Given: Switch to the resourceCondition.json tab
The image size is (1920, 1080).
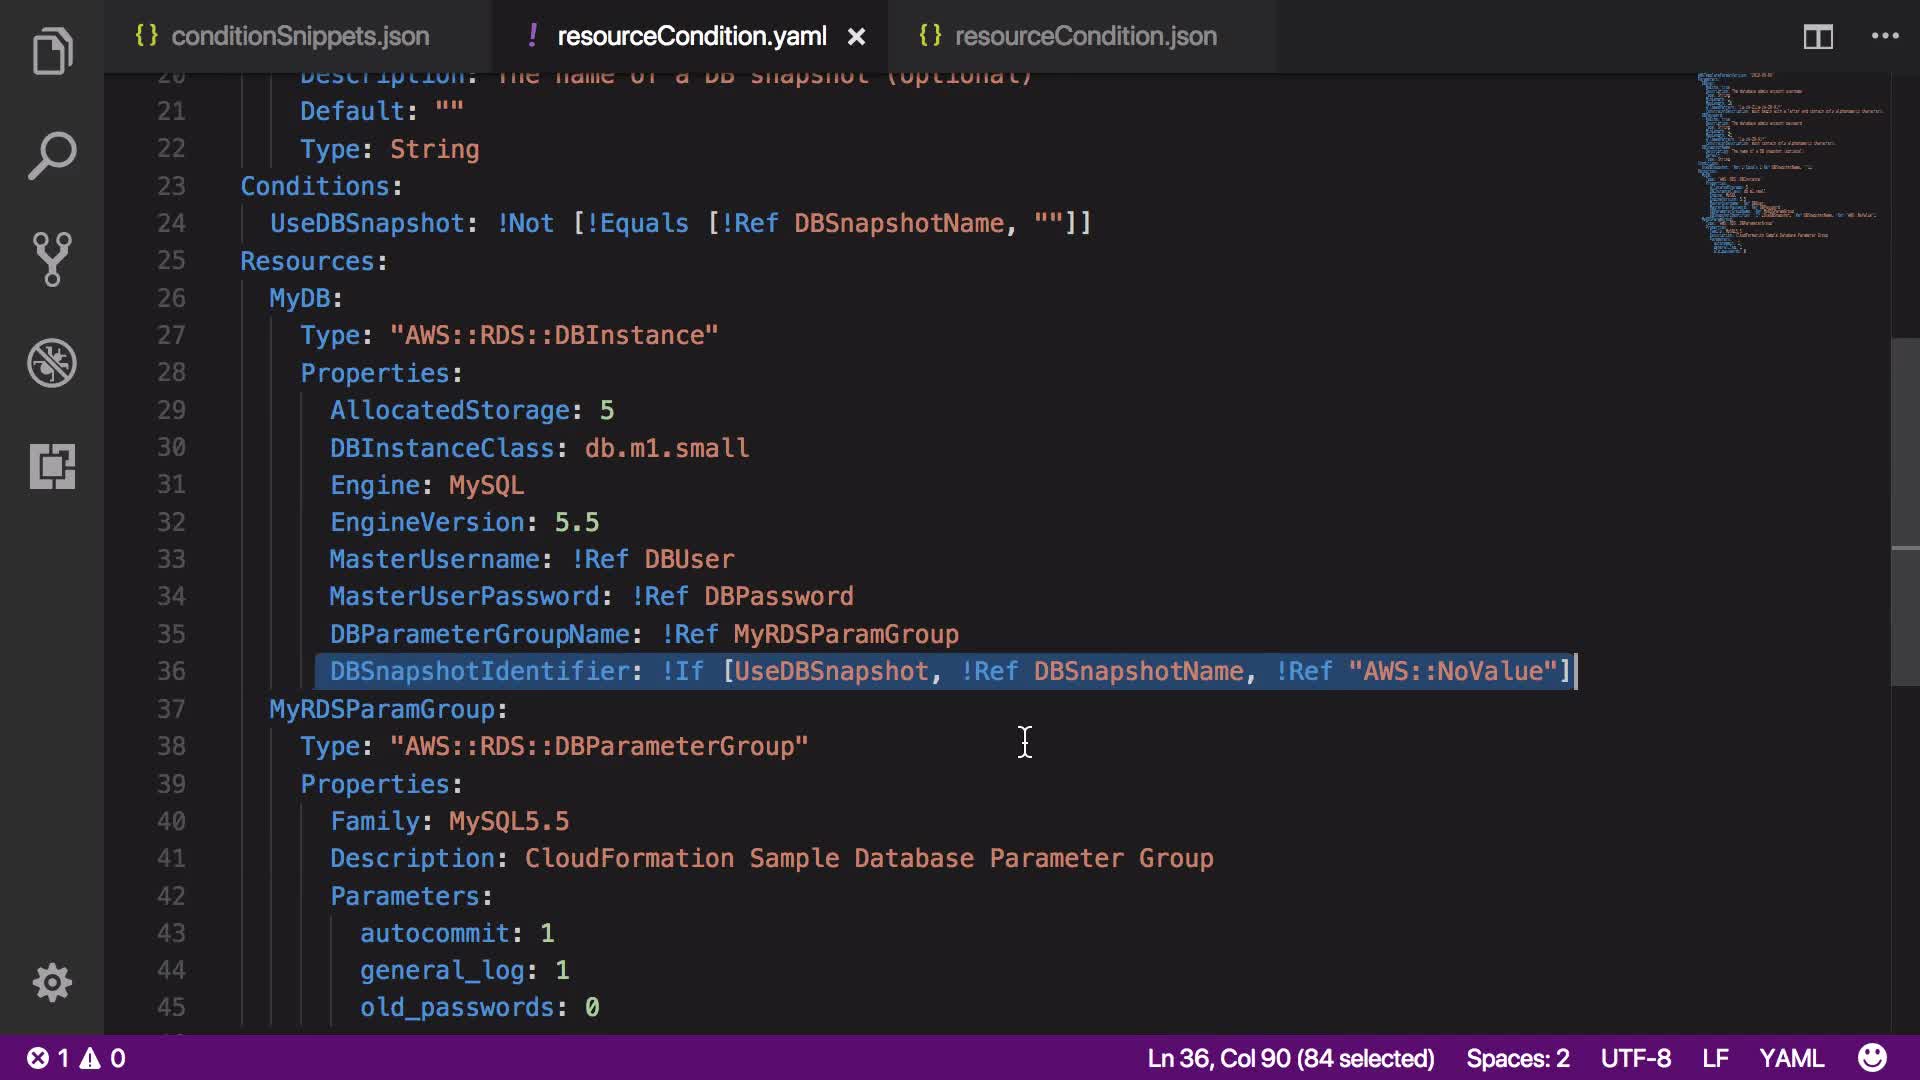Looking at the screenshot, I should click(x=1085, y=36).
